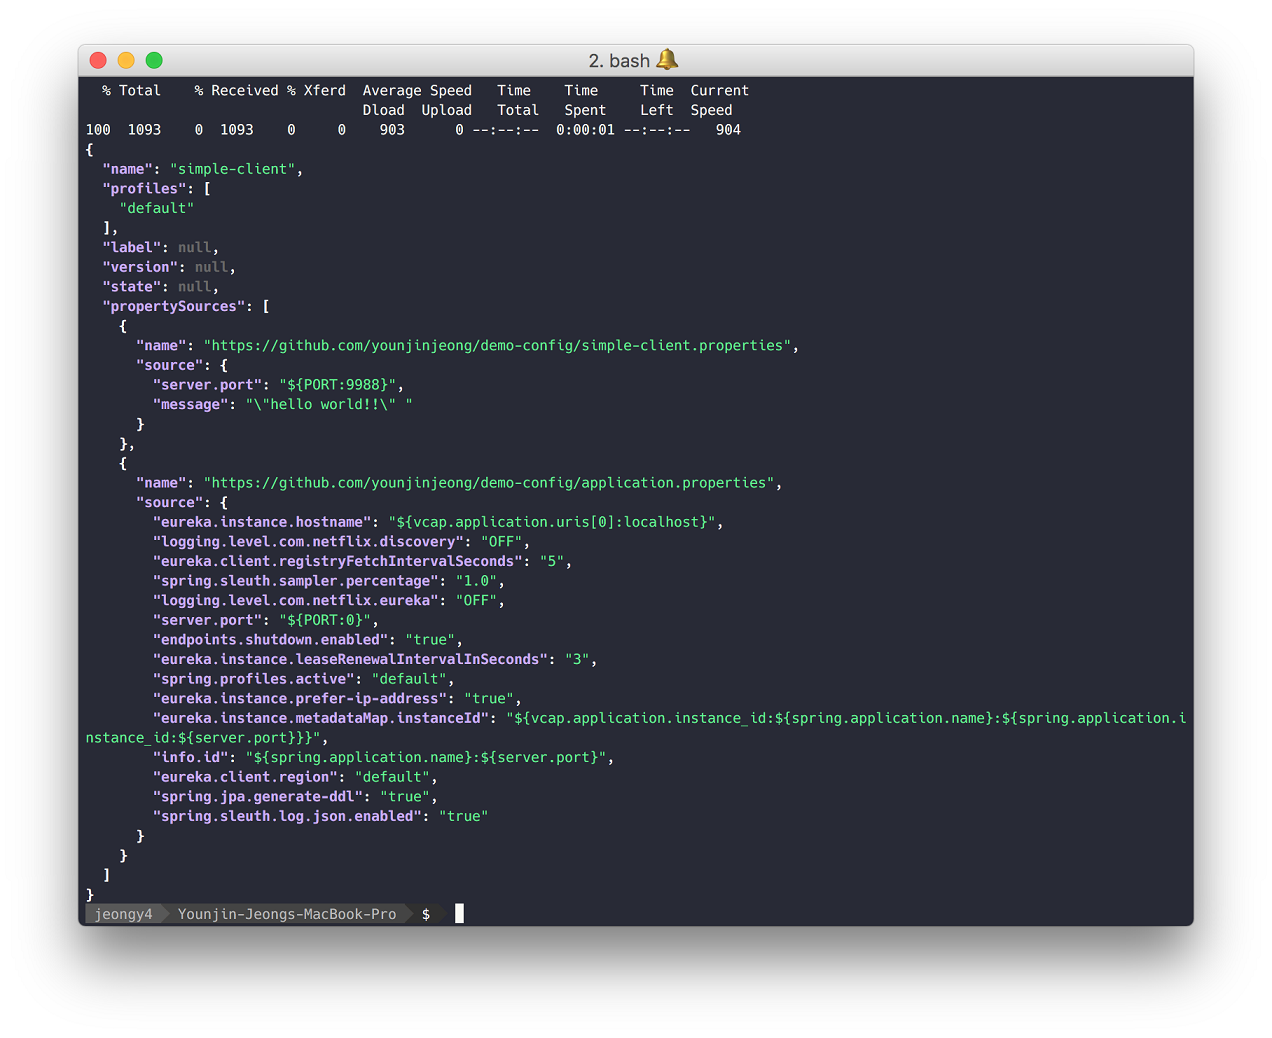Click the "${PORT:9988}" server port value
The image size is (1272, 1038).
[337, 385]
